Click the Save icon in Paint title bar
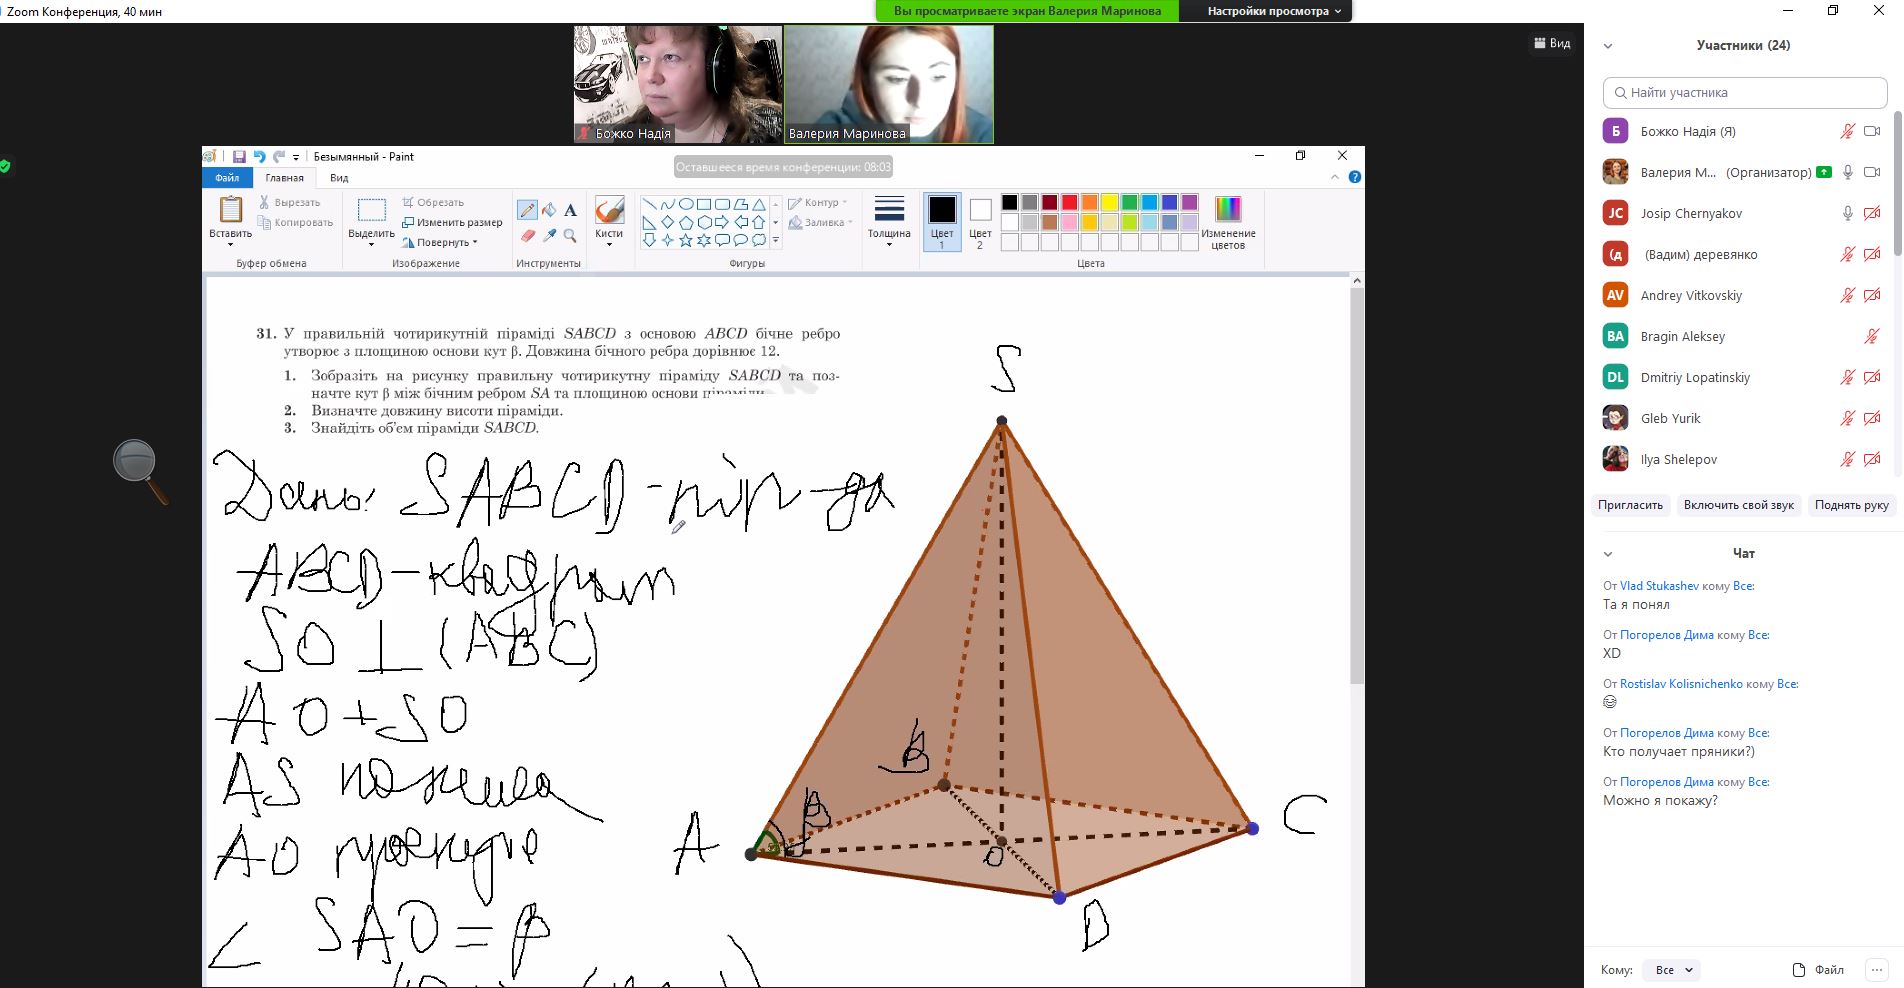Viewport: 1904px width, 988px height. [x=239, y=157]
